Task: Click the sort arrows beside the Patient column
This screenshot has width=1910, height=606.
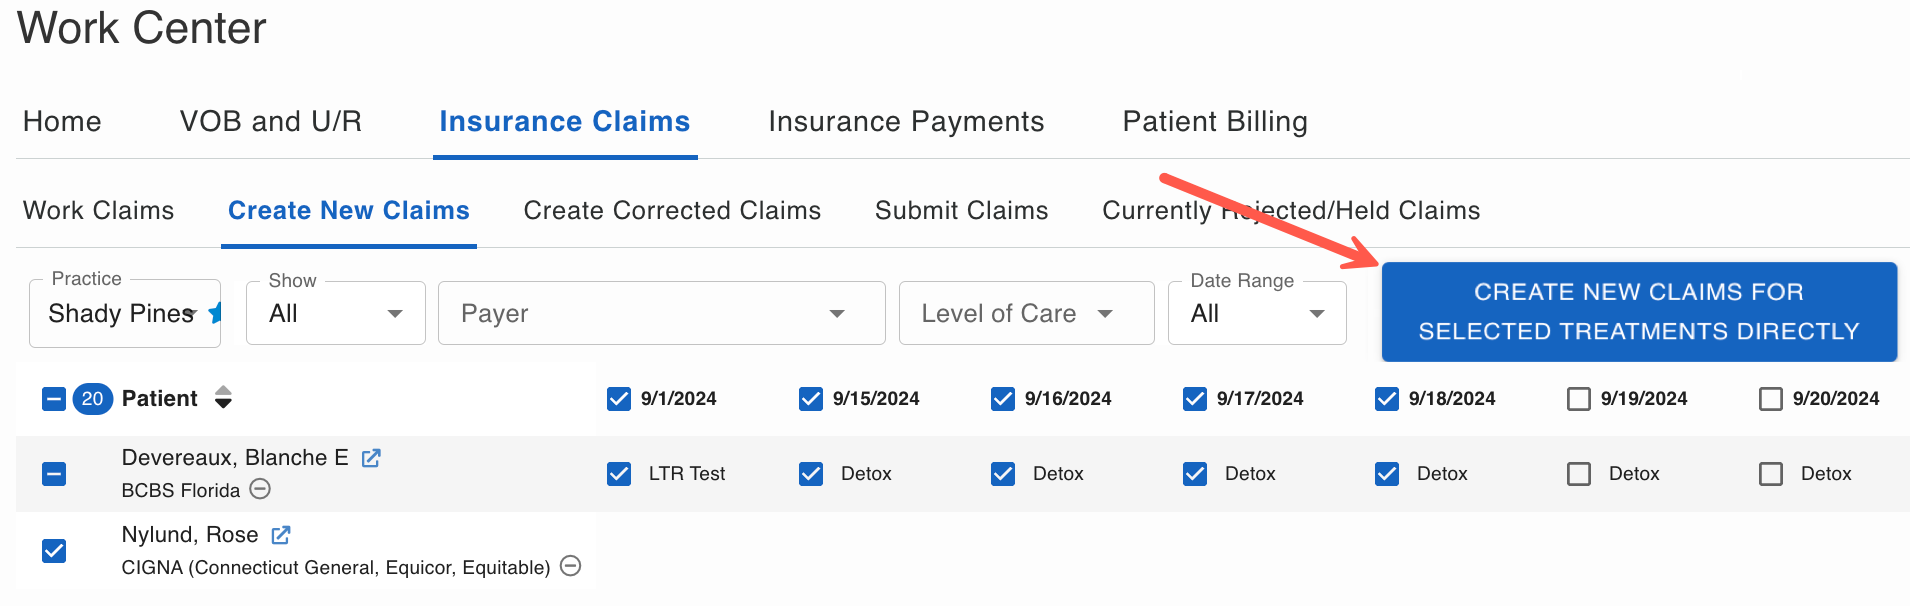Action: click(223, 398)
